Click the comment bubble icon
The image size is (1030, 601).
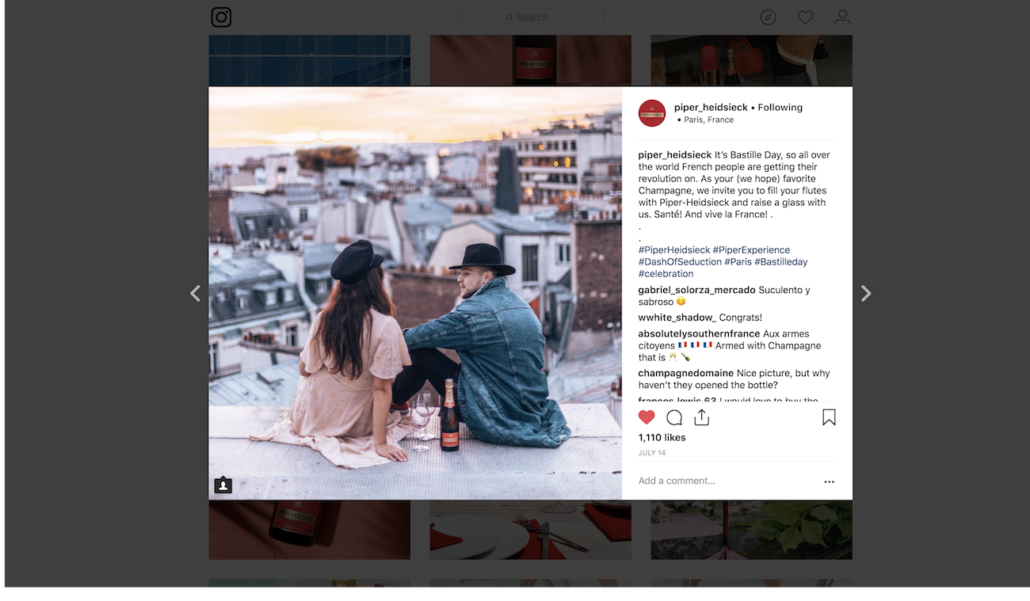[x=674, y=418]
